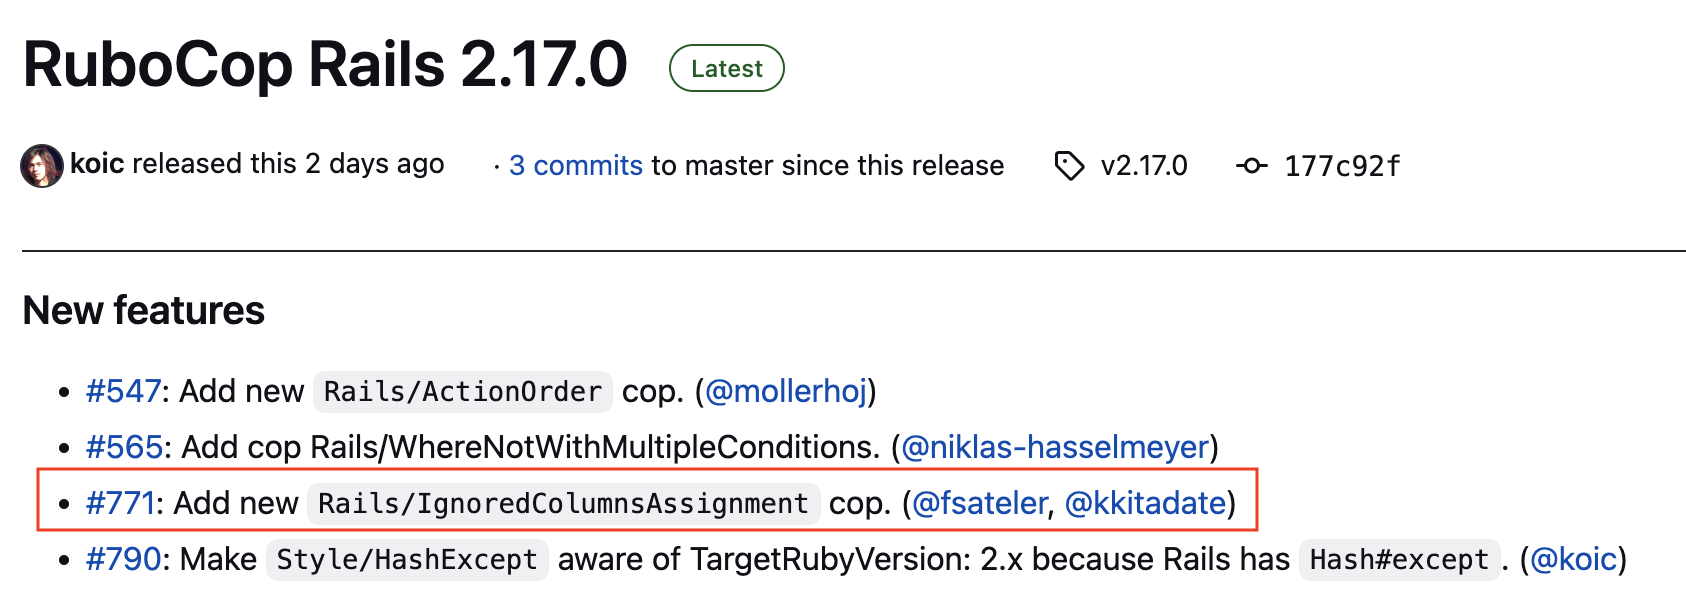The height and width of the screenshot is (604, 1686).
Task: Visit the @koic mention link
Action: (1574, 559)
